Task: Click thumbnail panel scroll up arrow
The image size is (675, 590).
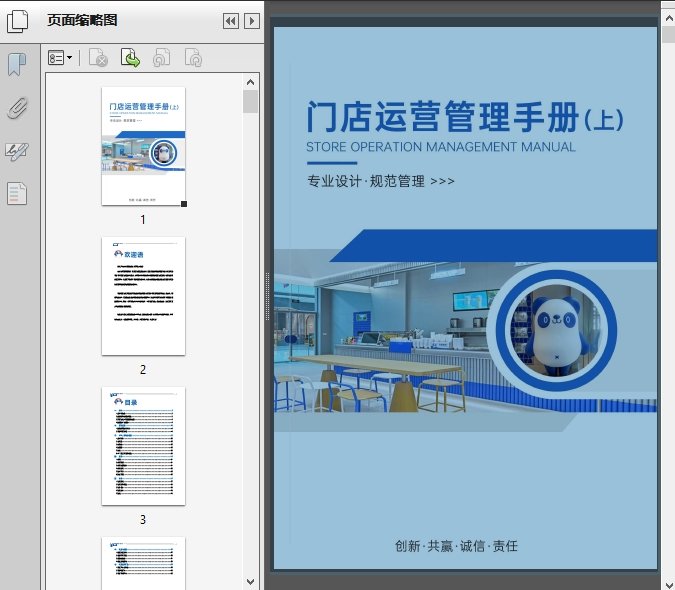Action: (251, 82)
